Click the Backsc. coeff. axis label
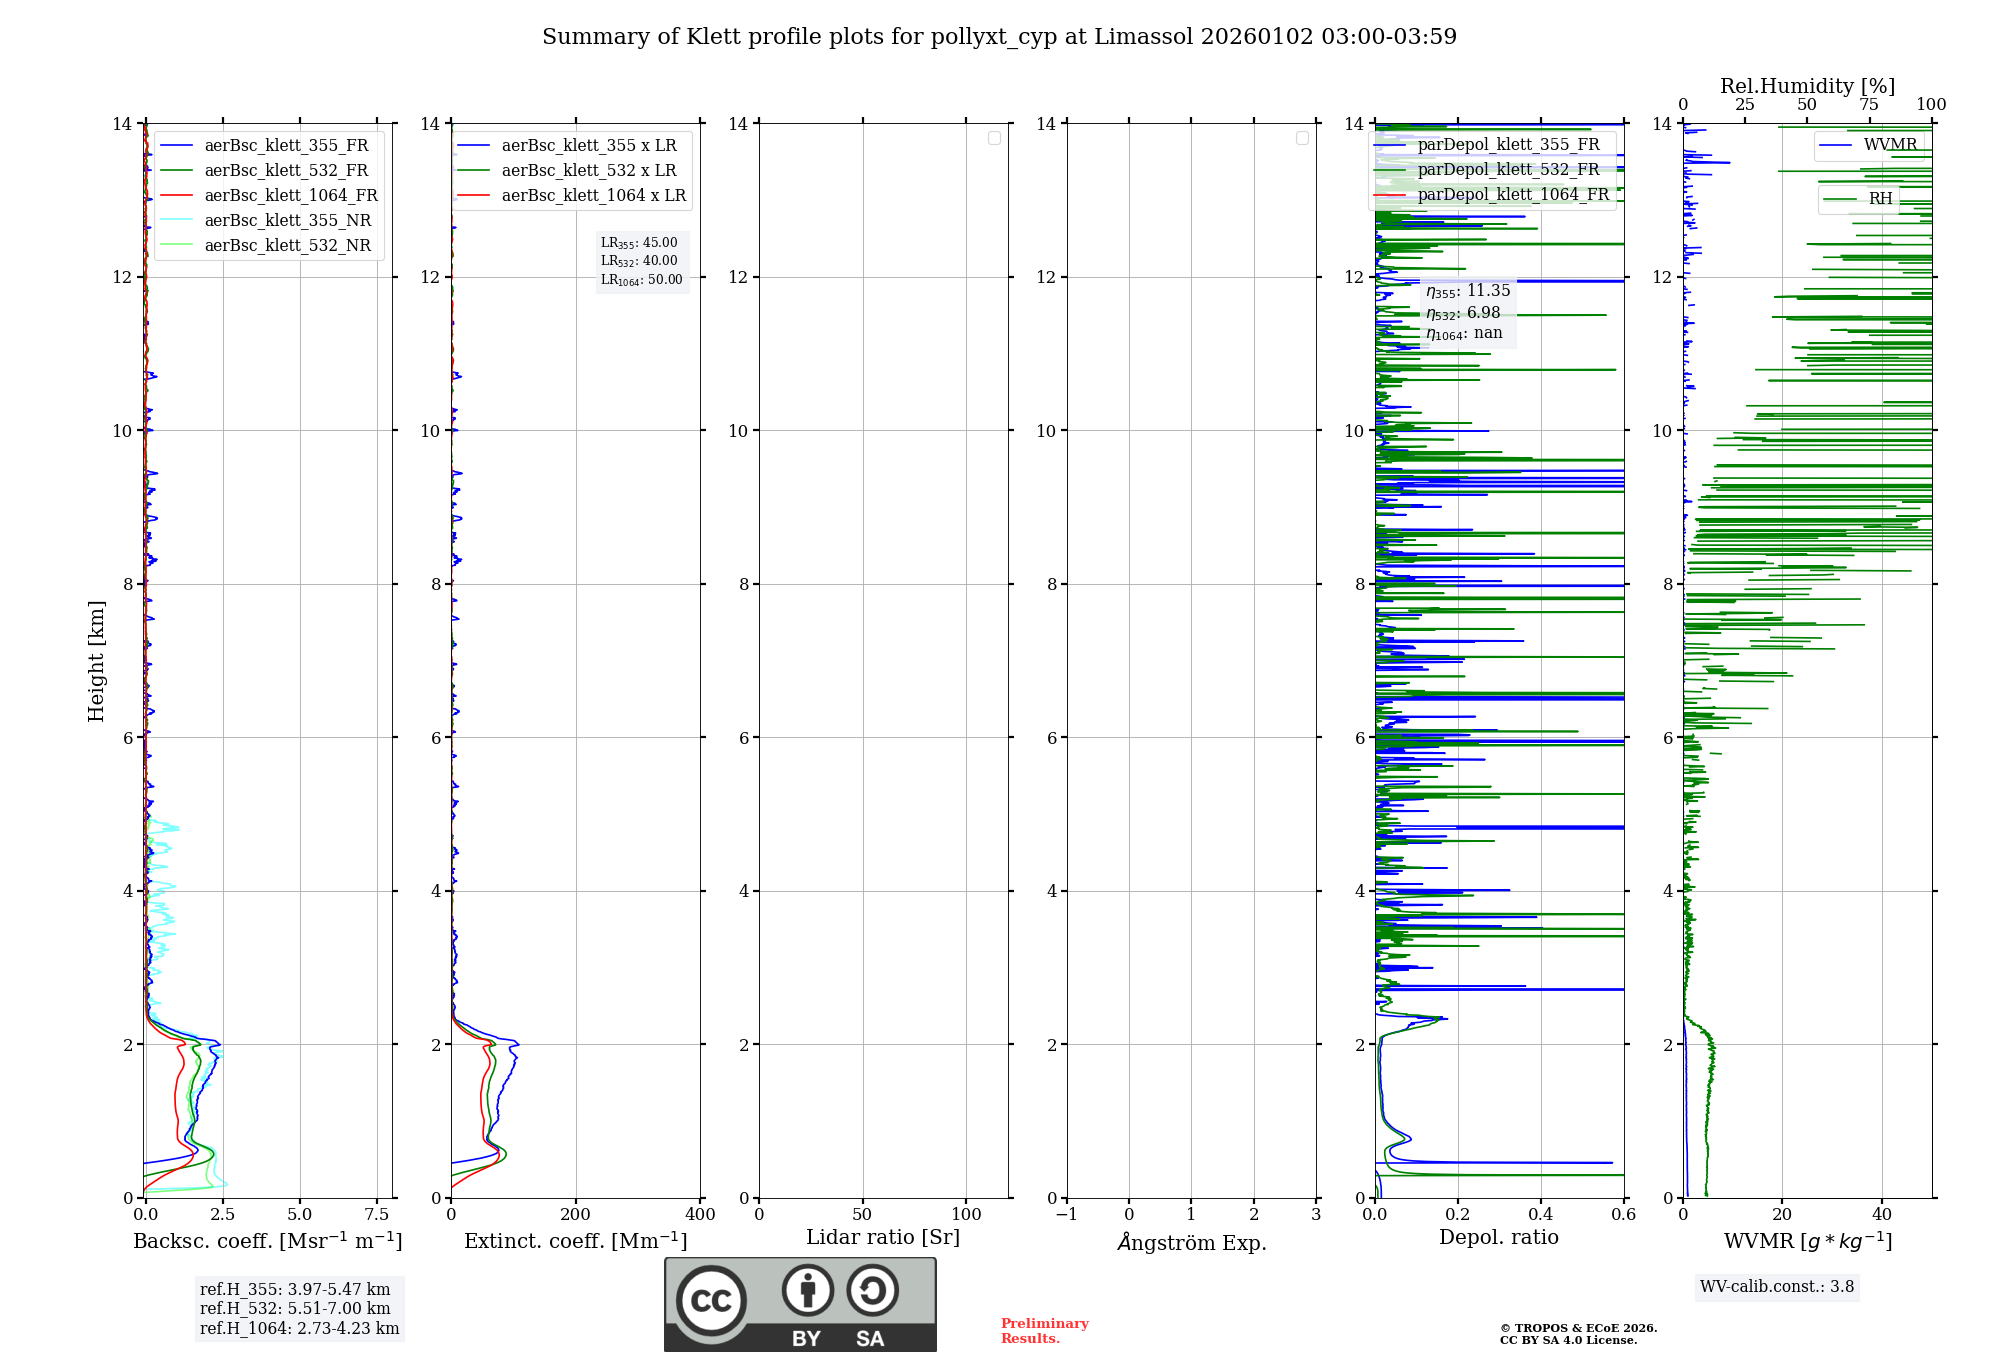Screen dimensions: 2000x1360 (x=268, y=1241)
